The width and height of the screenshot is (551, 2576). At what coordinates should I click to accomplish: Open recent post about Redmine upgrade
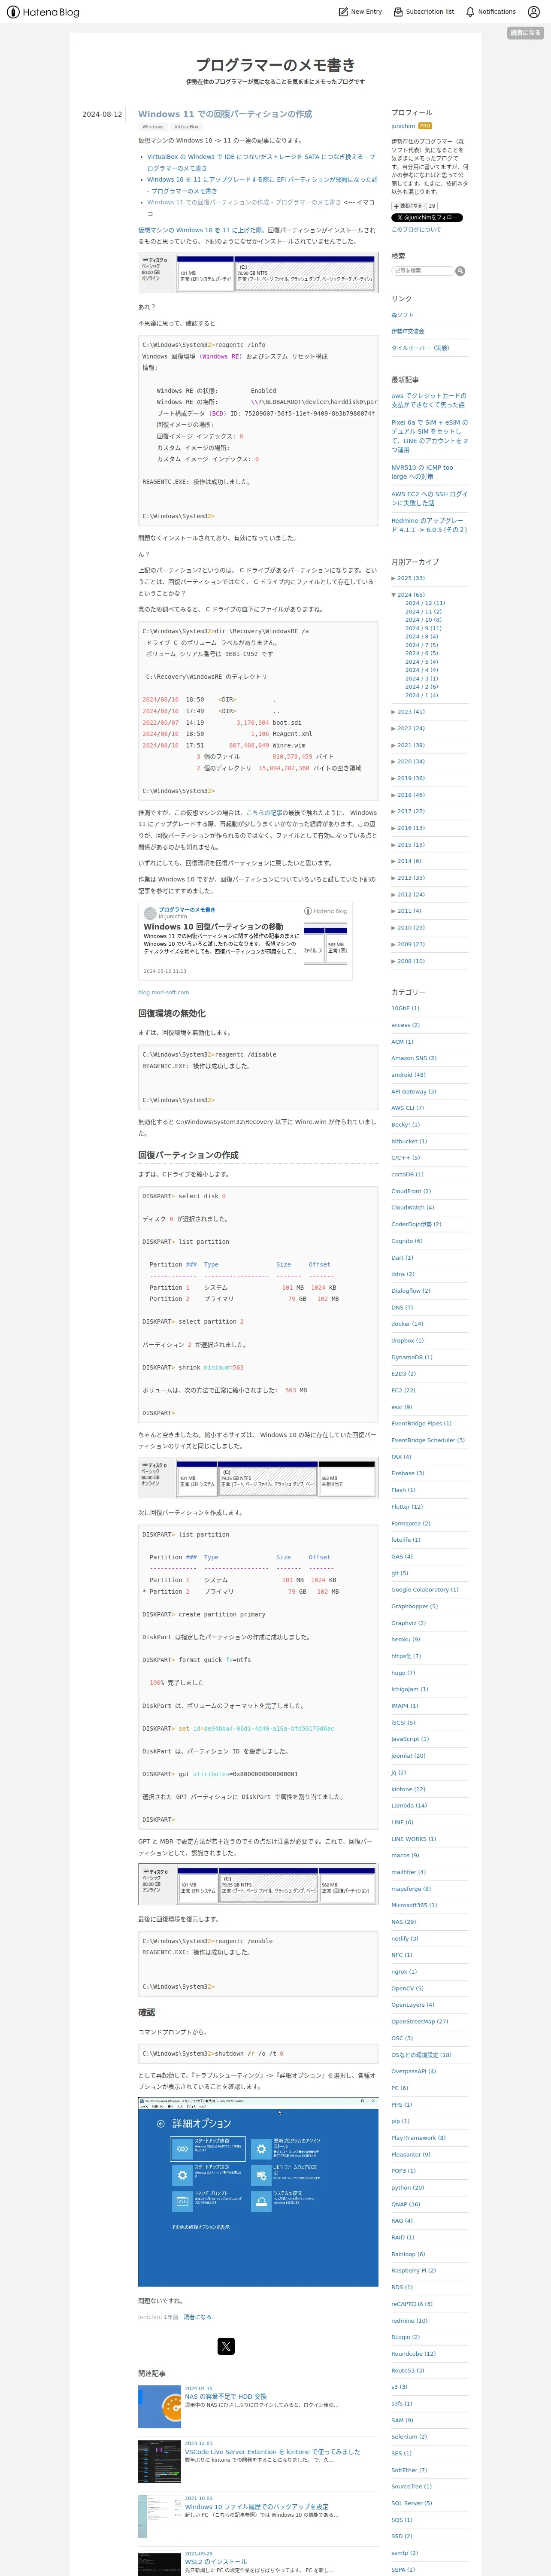(429, 525)
